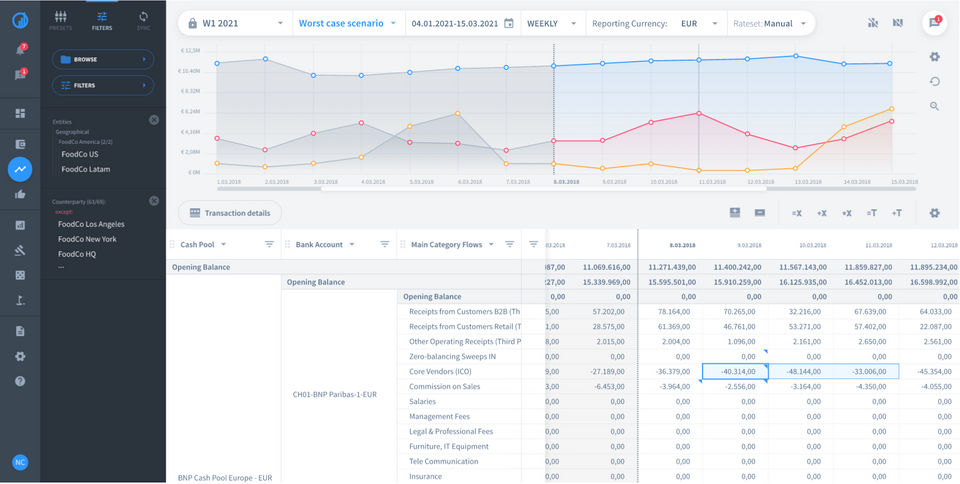Switch to the Presets tab
960x484 pixels.
tap(61, 21)
